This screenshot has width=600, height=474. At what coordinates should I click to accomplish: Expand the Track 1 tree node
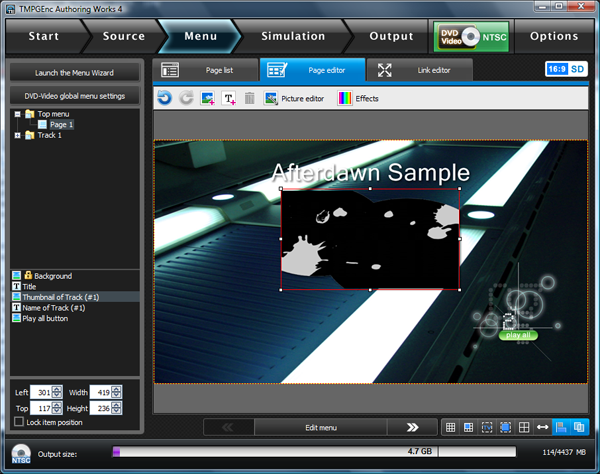(x=18, y=135)
